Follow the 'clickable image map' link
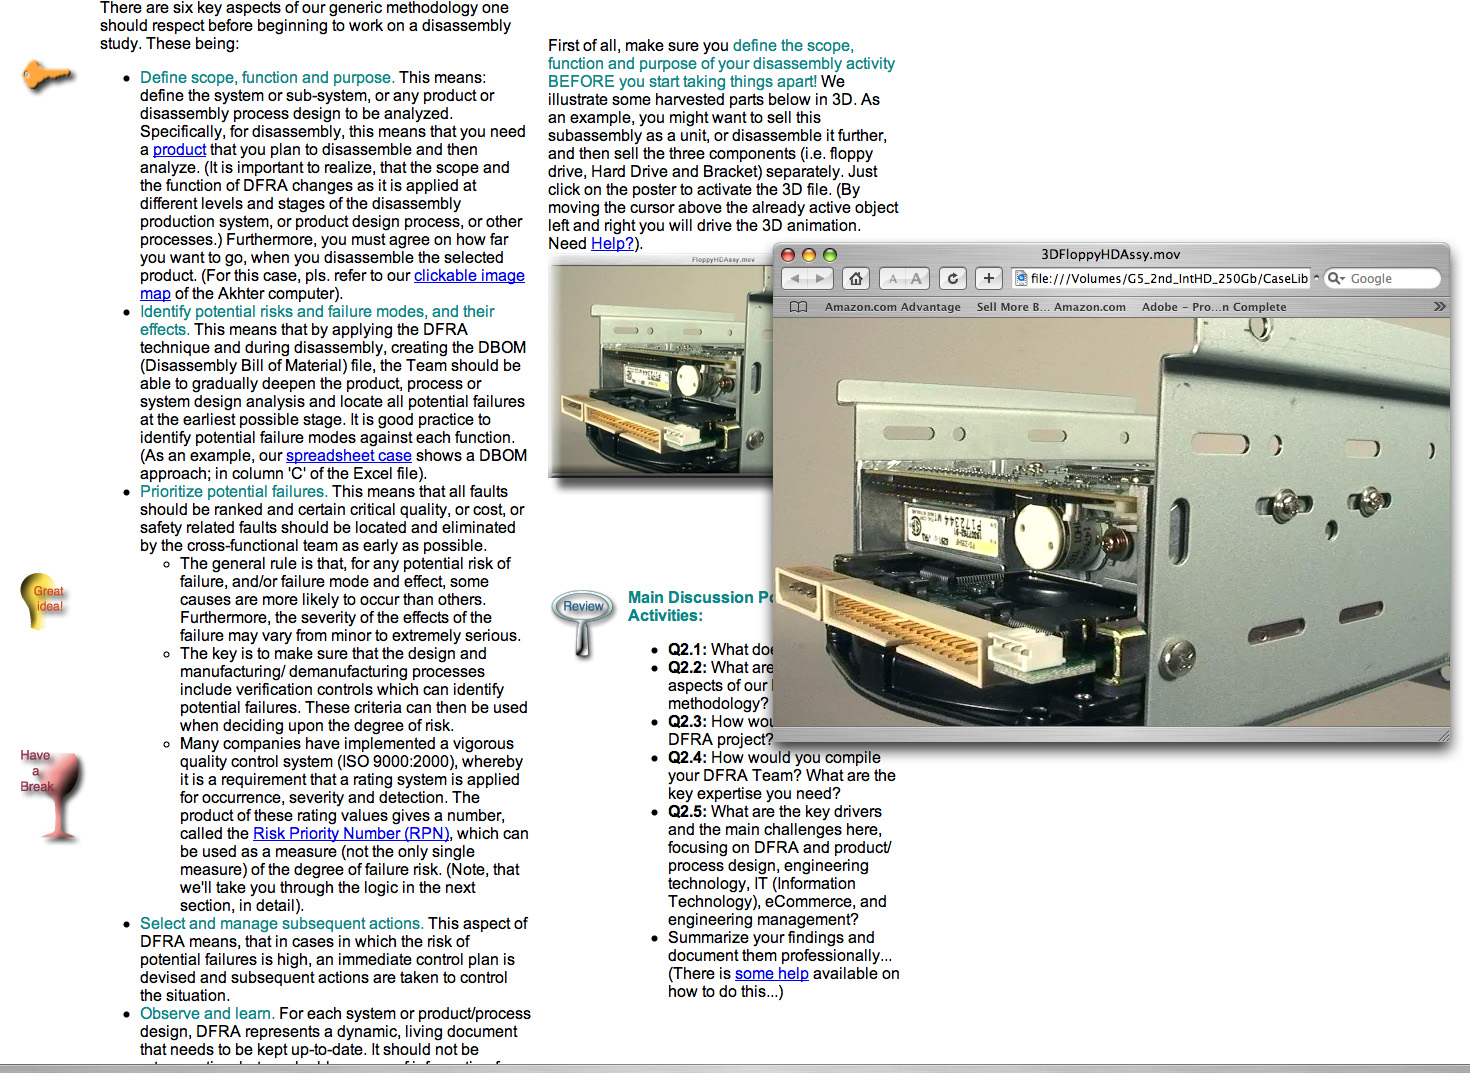Viewport: 1470px width, 1073px height. [x=332, y=284]
